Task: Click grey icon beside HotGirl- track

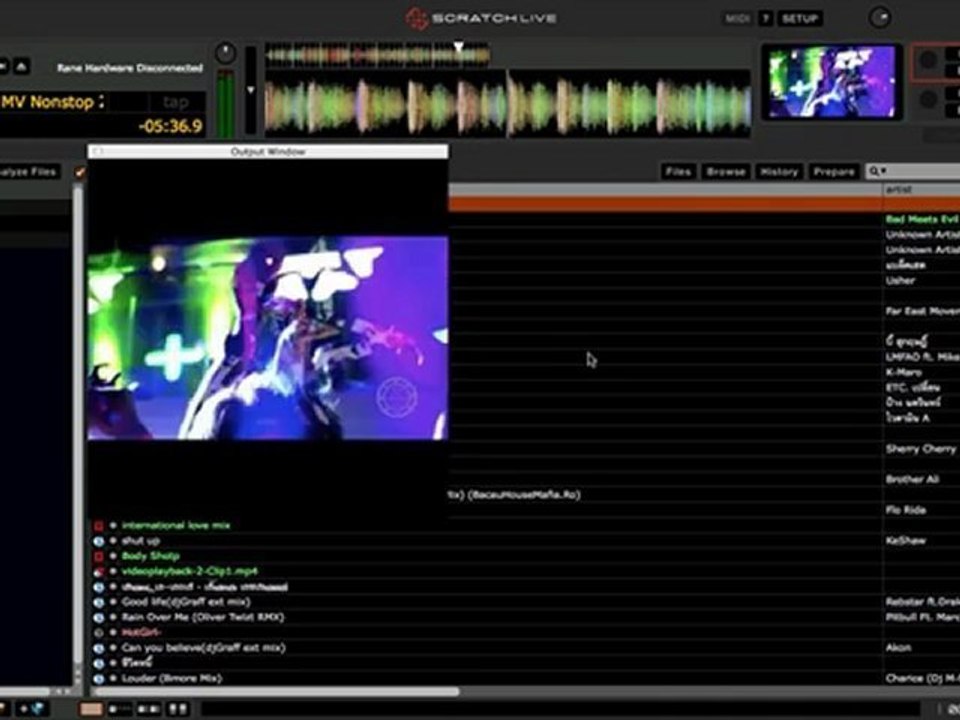Action: [99, 633]
